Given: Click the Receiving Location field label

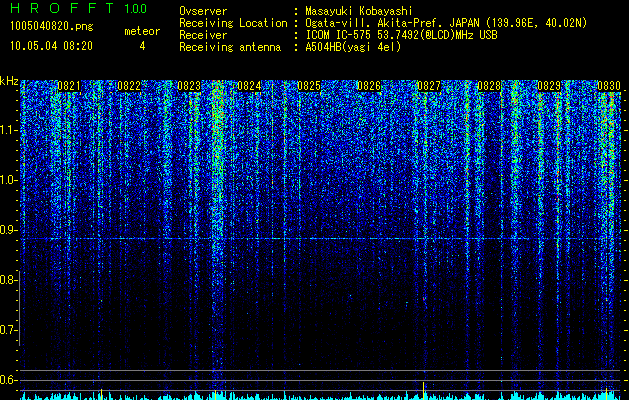Looking at the screenshot, I should coord(233,23).
